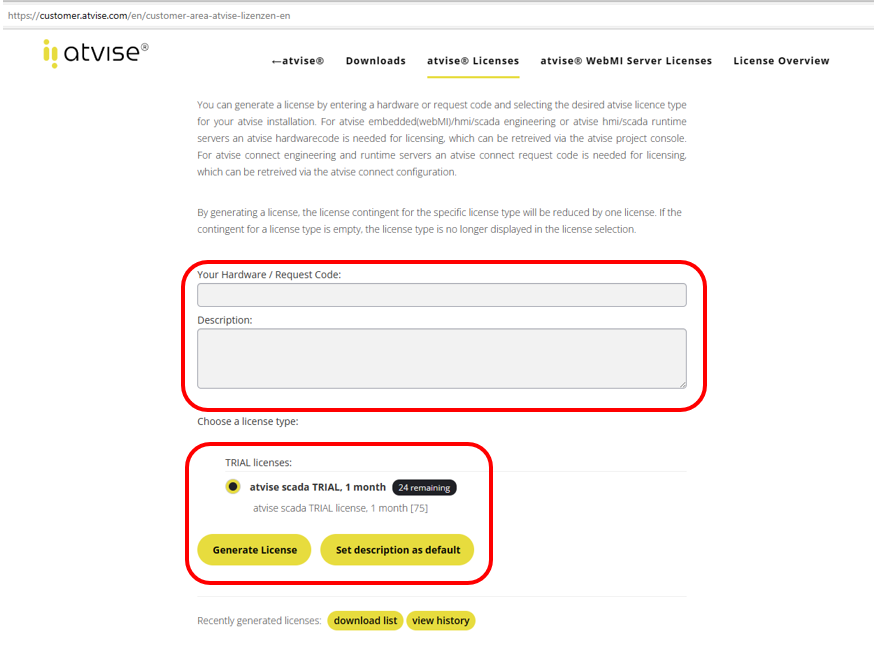This screenshot has width=880, height=645.
Task: Click the 'Your Hardware / Request Code:' label
Action: pyautogui.click(x=269, y=275)
